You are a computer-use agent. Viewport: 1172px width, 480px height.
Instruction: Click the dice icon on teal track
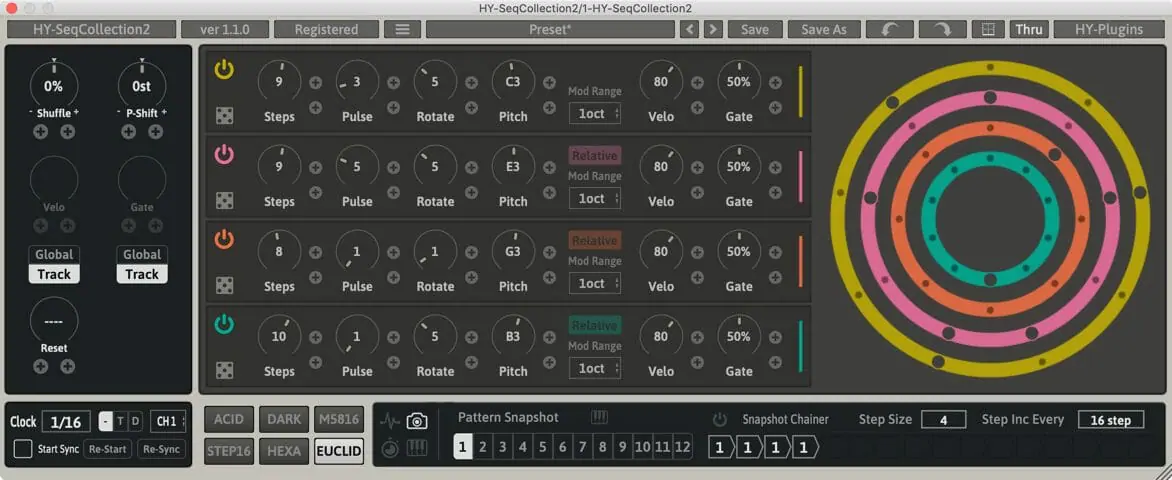[224, 371]
